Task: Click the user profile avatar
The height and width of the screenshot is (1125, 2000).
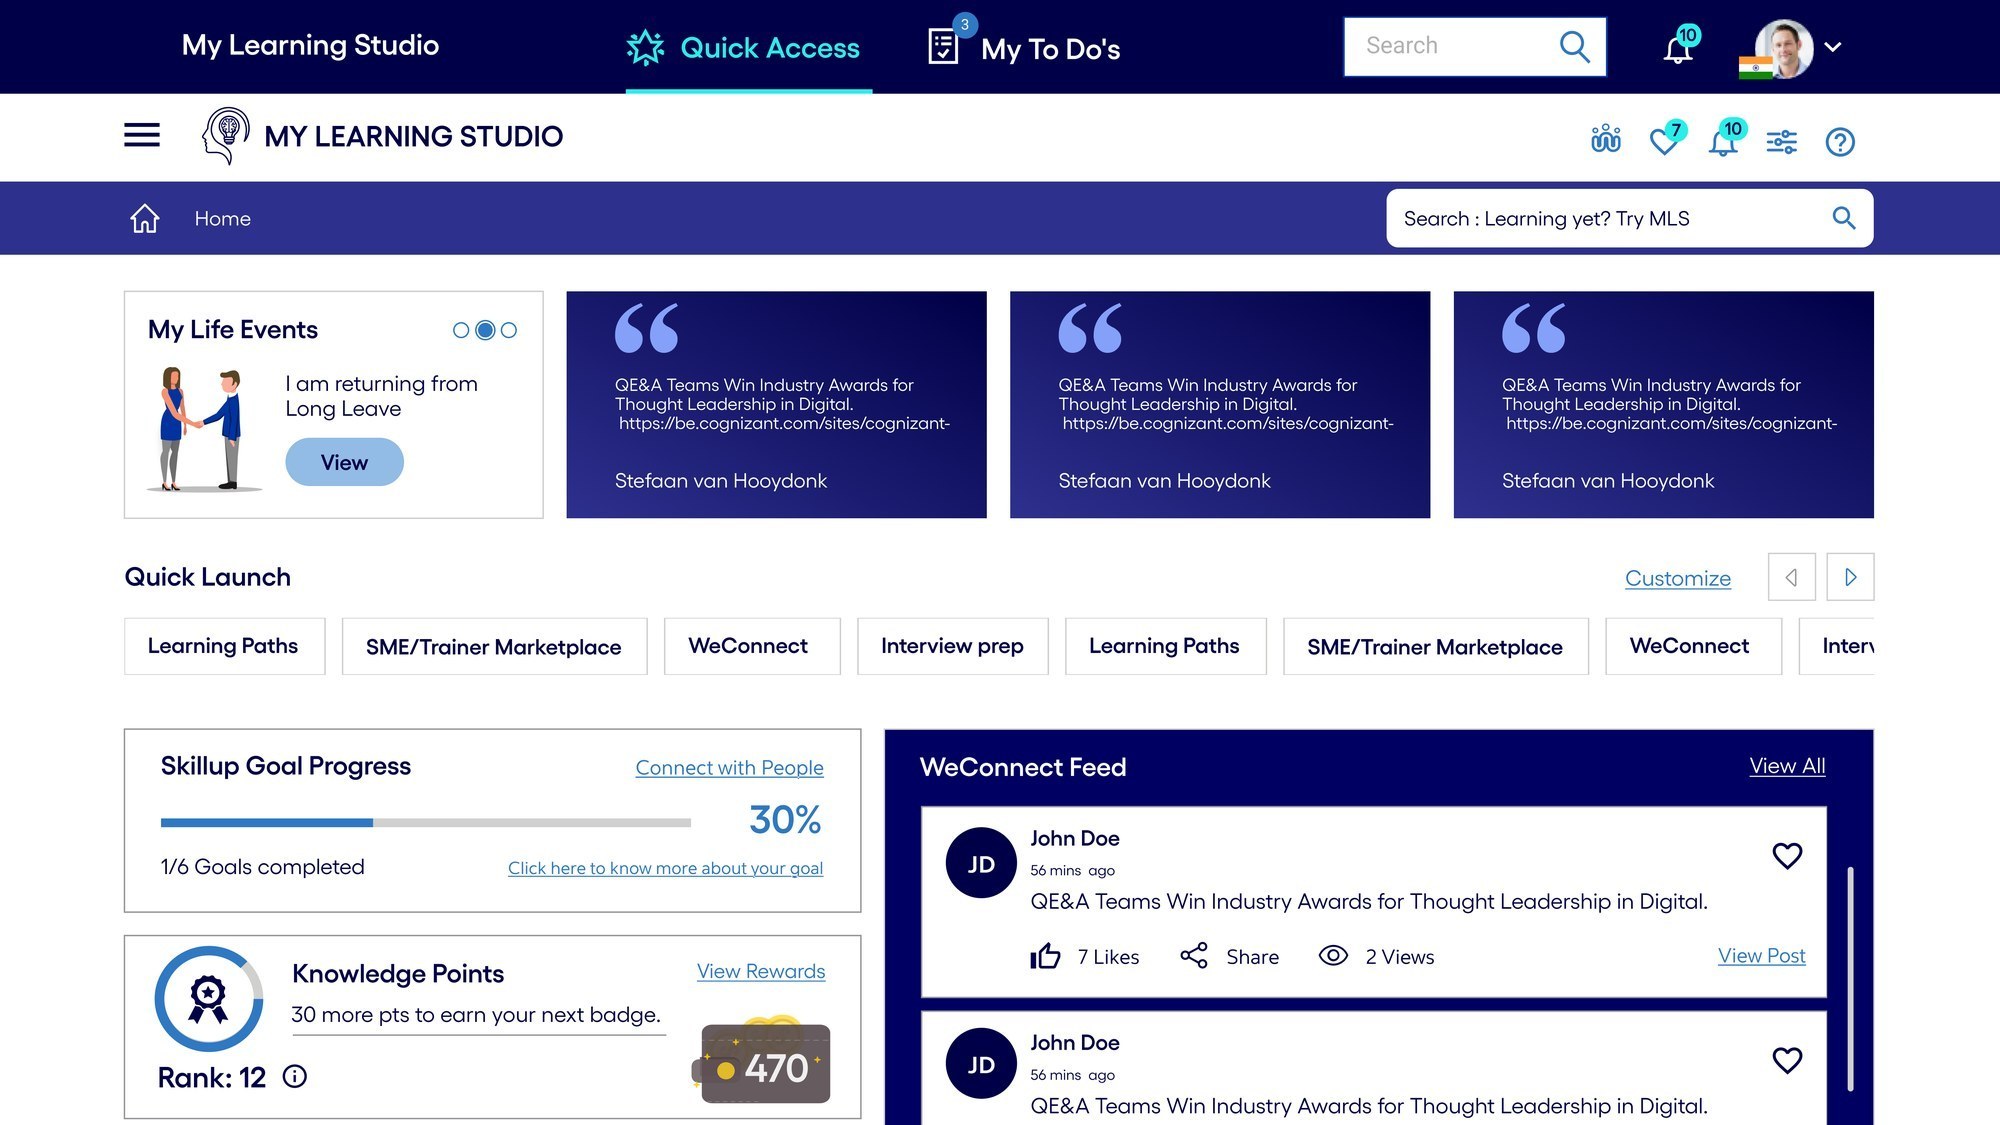Action: coord(1783,47)
